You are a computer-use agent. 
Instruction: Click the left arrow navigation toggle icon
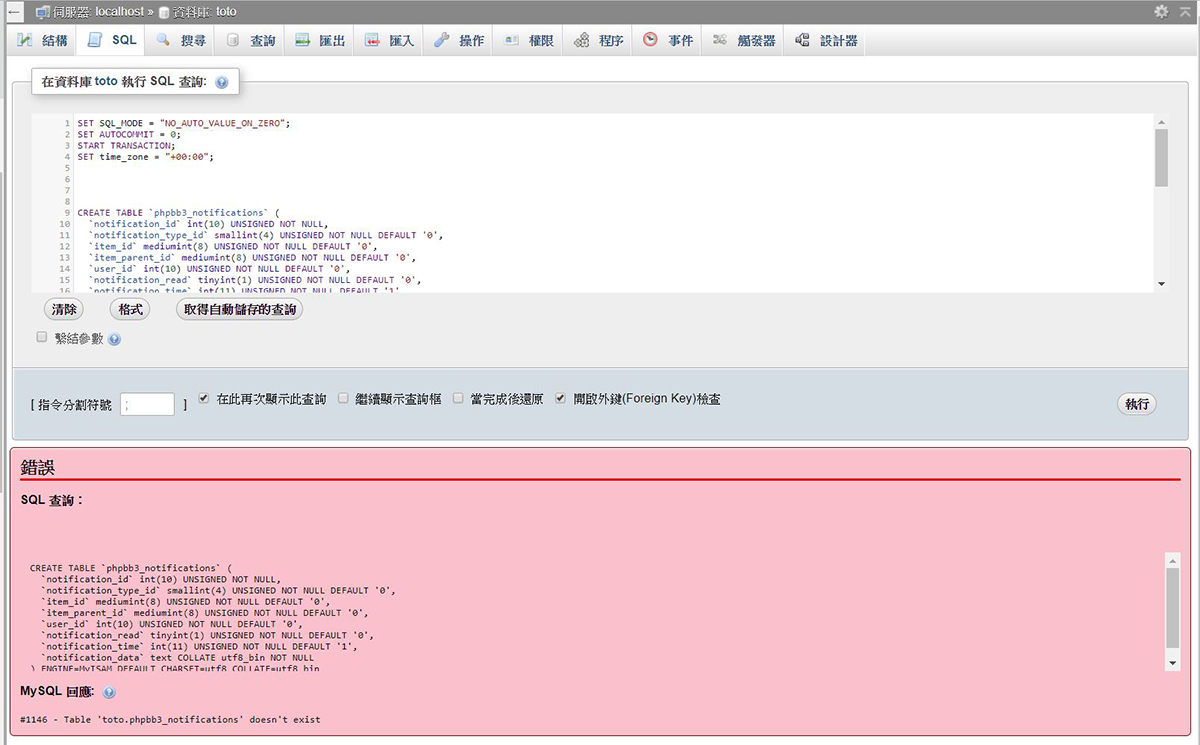(x=15, y=12)
